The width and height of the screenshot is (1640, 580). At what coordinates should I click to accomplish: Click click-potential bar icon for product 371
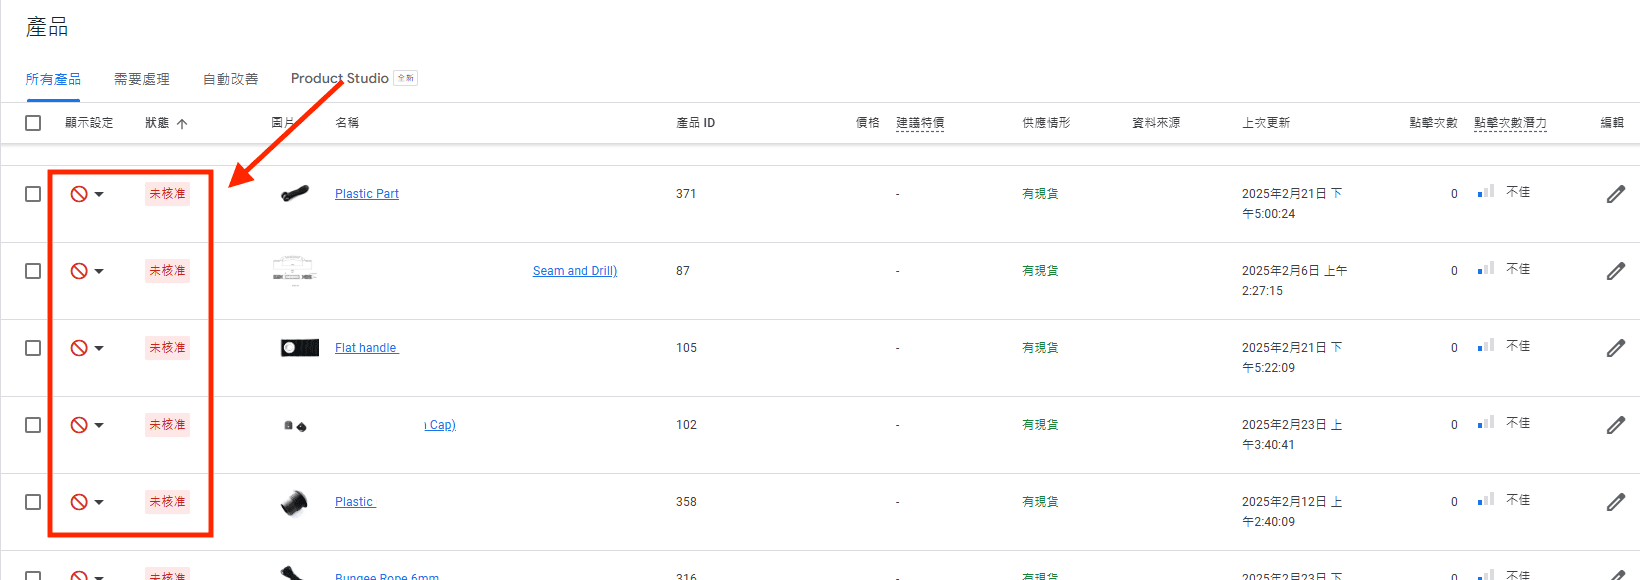[1486, 191]
